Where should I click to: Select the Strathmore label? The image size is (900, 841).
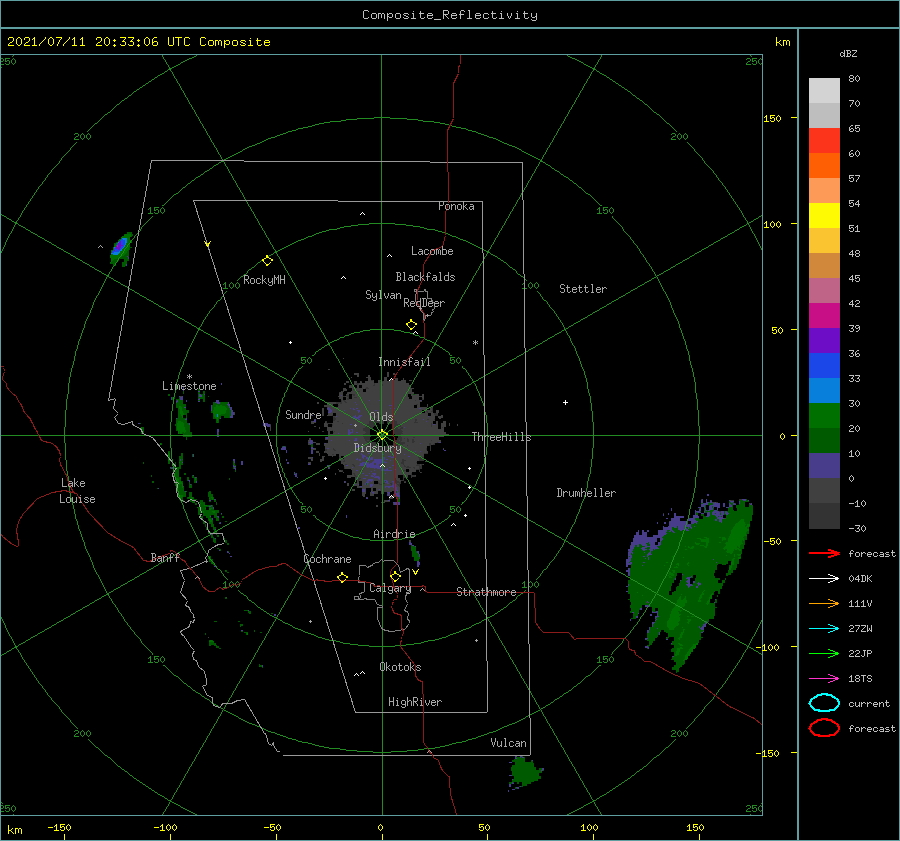tap(486, 592)
